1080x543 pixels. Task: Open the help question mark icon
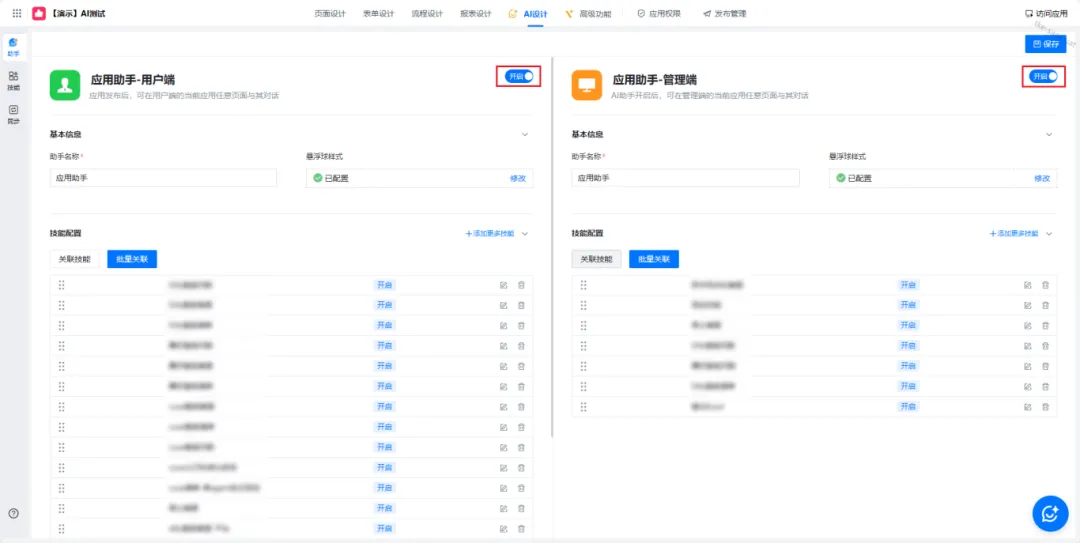click(13, 513)
